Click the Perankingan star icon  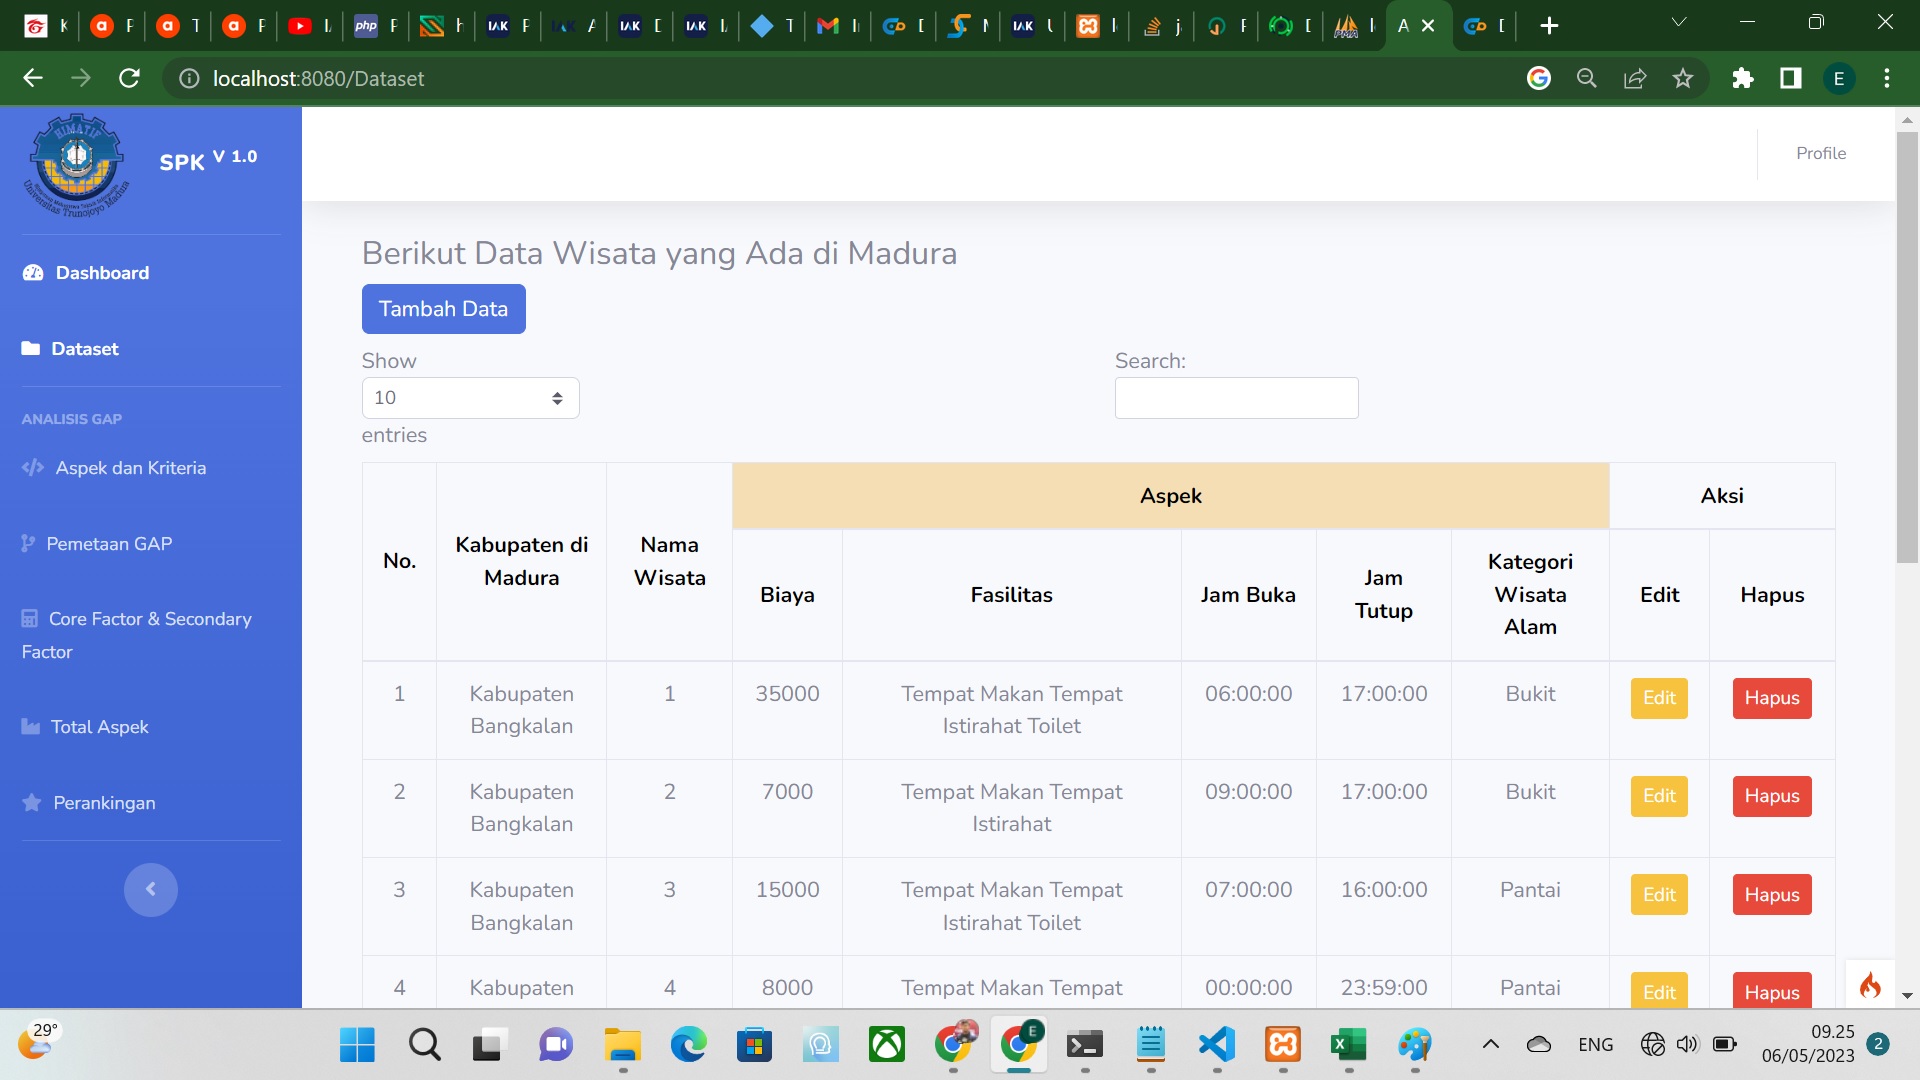(x=32, y=803)
